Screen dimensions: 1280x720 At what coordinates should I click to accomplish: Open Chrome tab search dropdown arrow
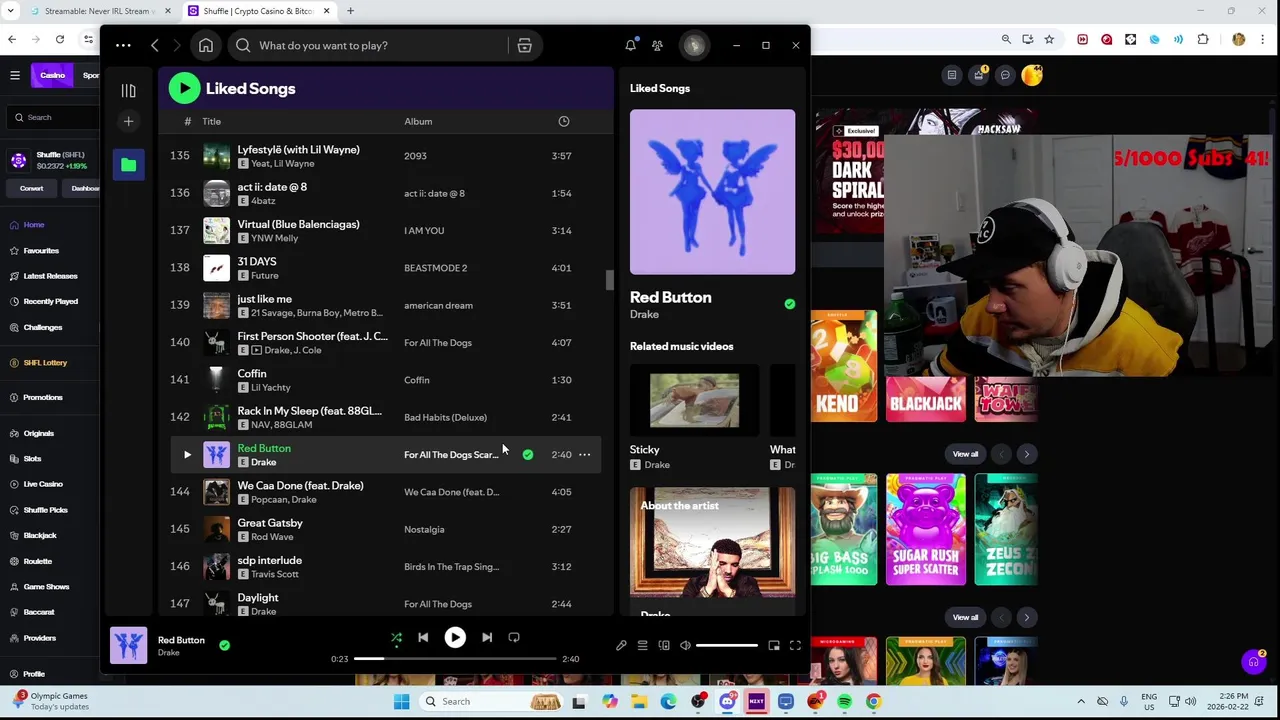coord(11,11)
